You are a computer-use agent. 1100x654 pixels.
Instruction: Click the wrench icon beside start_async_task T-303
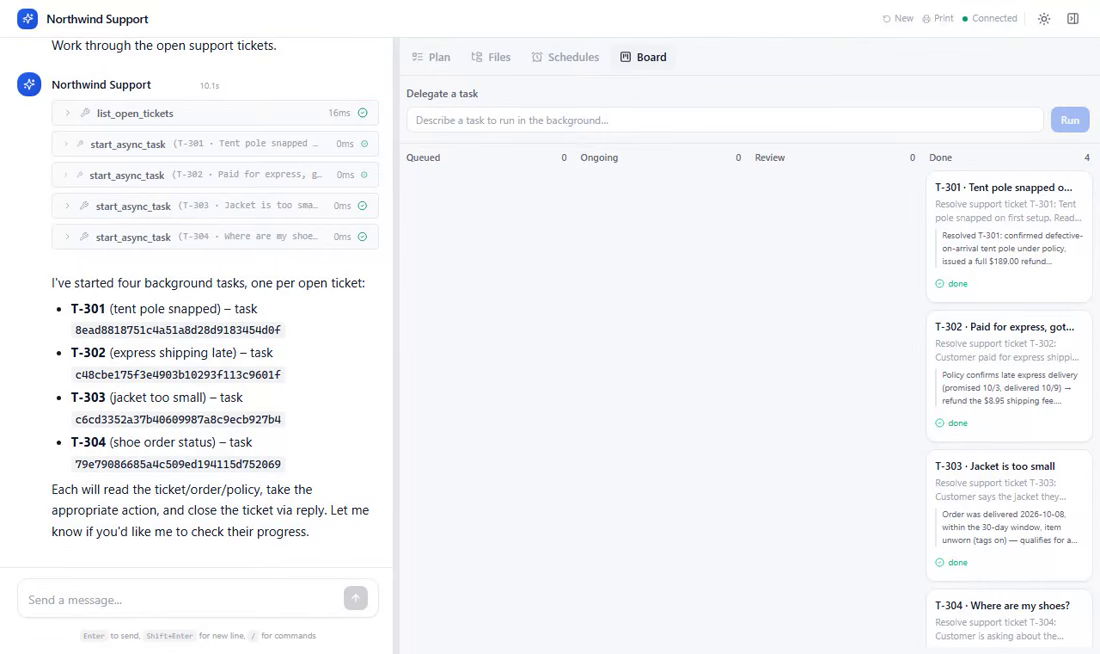tap(84, 206)
